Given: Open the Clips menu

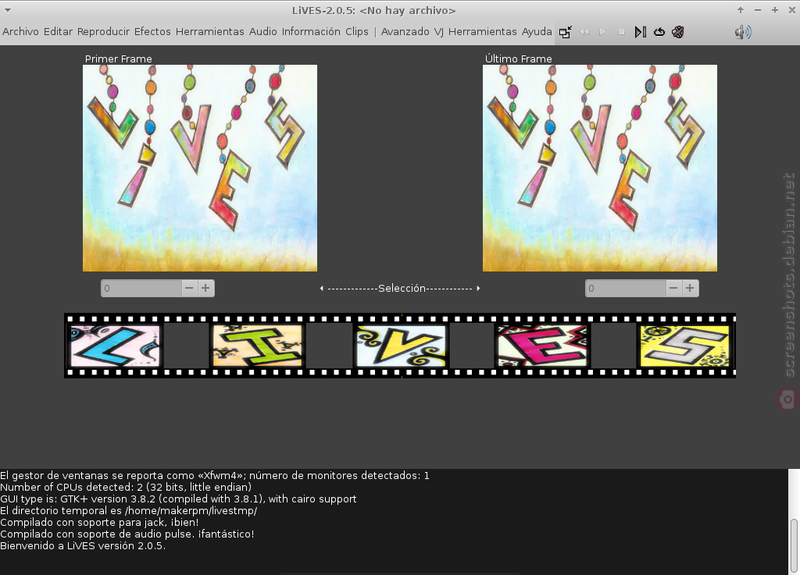Looking at the screenshot, I should click(357, 32).
